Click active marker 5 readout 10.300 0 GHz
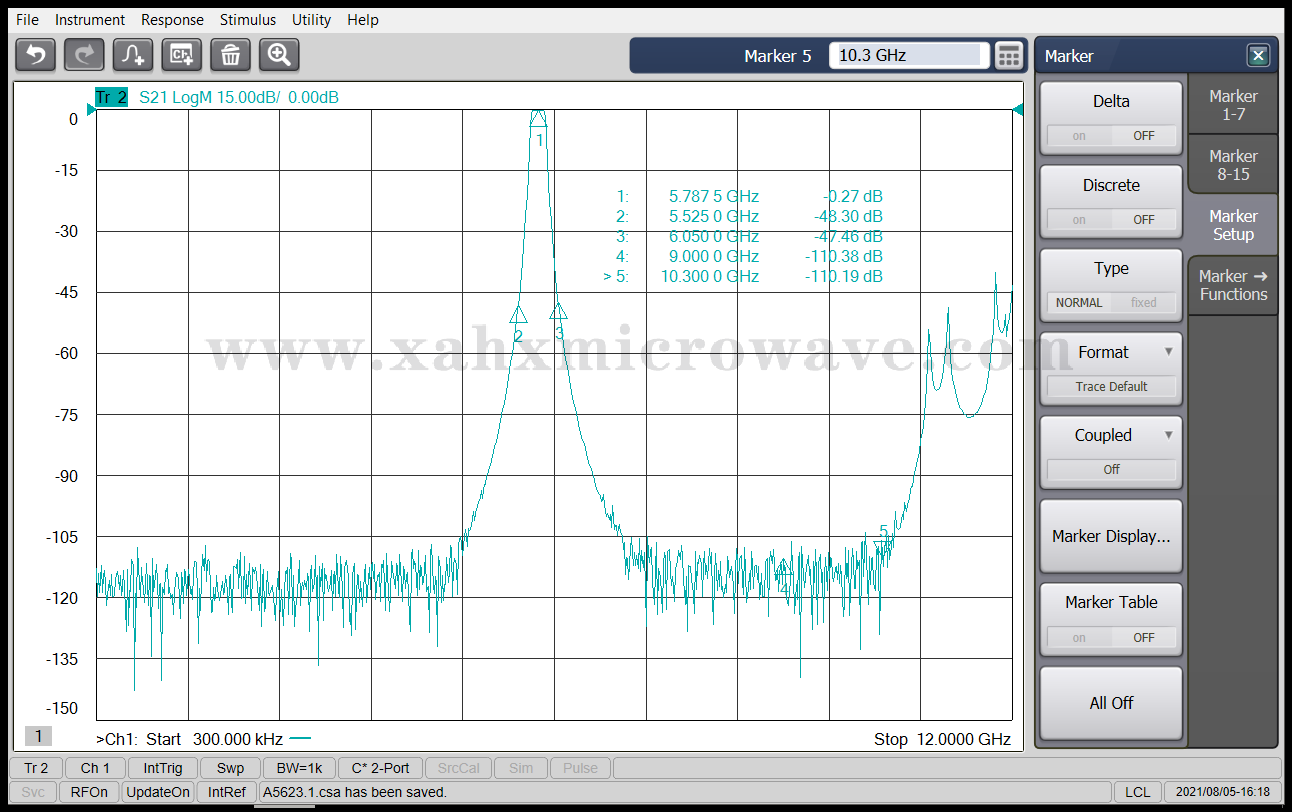Image resolution: width=1292 pixels, height=812 pixels. [710, 276]
